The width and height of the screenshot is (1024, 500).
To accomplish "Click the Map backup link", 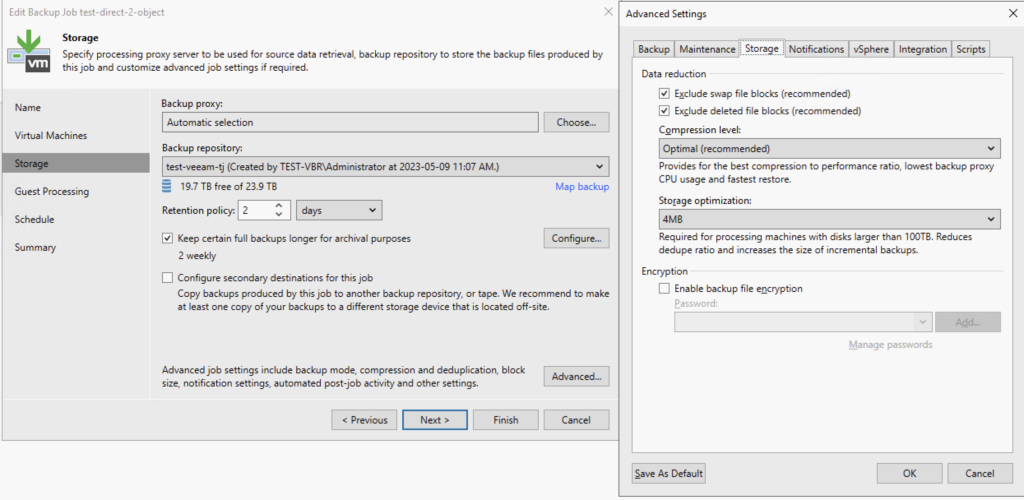I will point(581,187).
